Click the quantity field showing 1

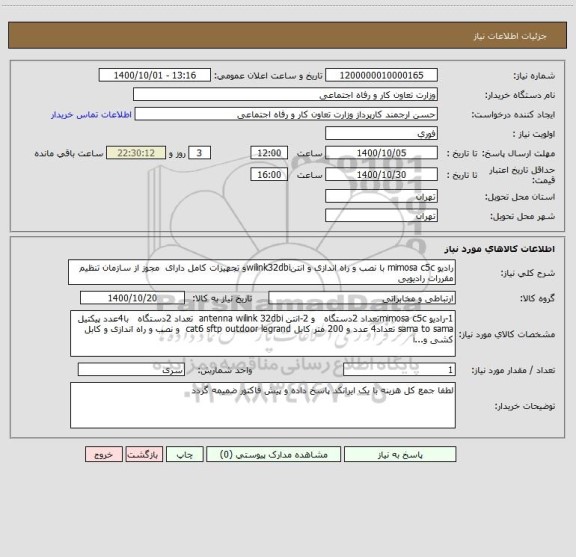[x=399, y=370]
